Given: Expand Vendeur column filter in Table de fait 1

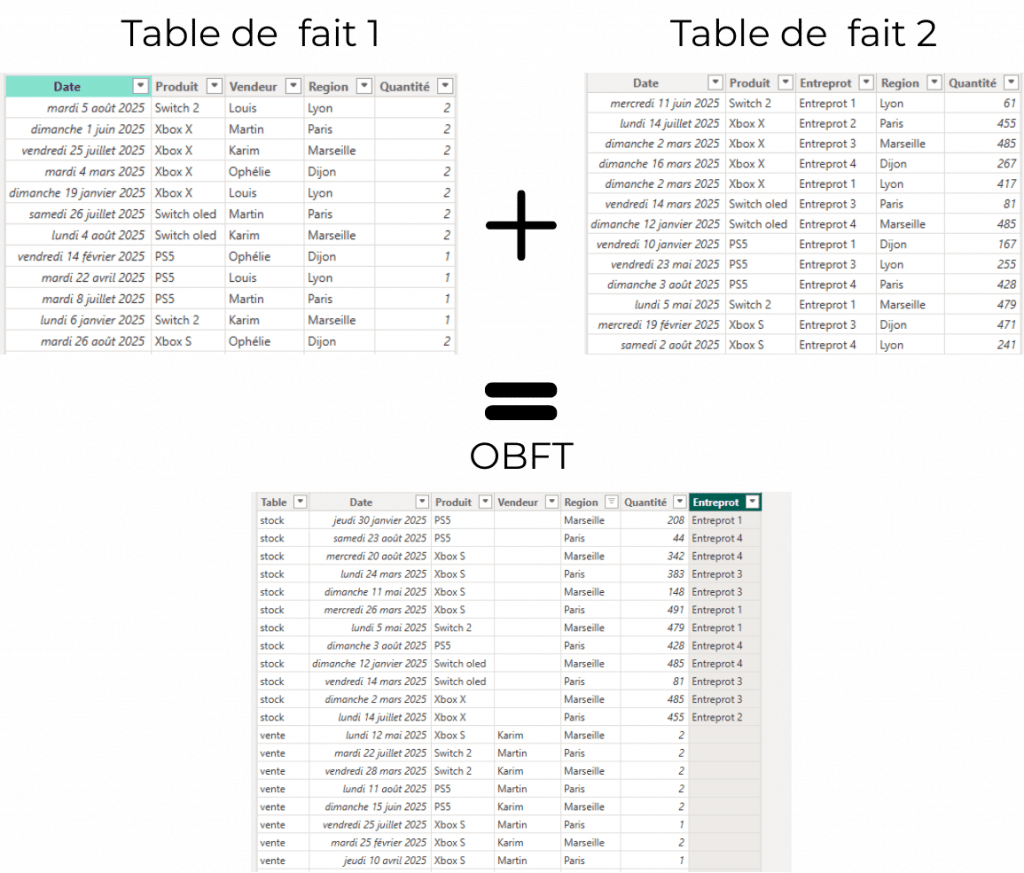Looking at the screenshot, I should coord(292,87).
